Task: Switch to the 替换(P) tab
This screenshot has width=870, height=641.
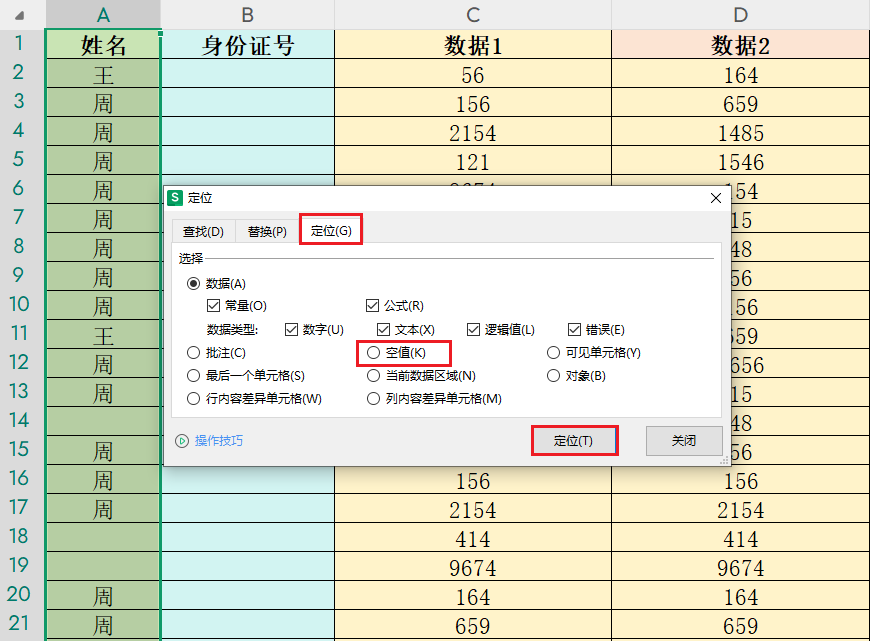Action: pyautogui.click(x=265, y=231)
